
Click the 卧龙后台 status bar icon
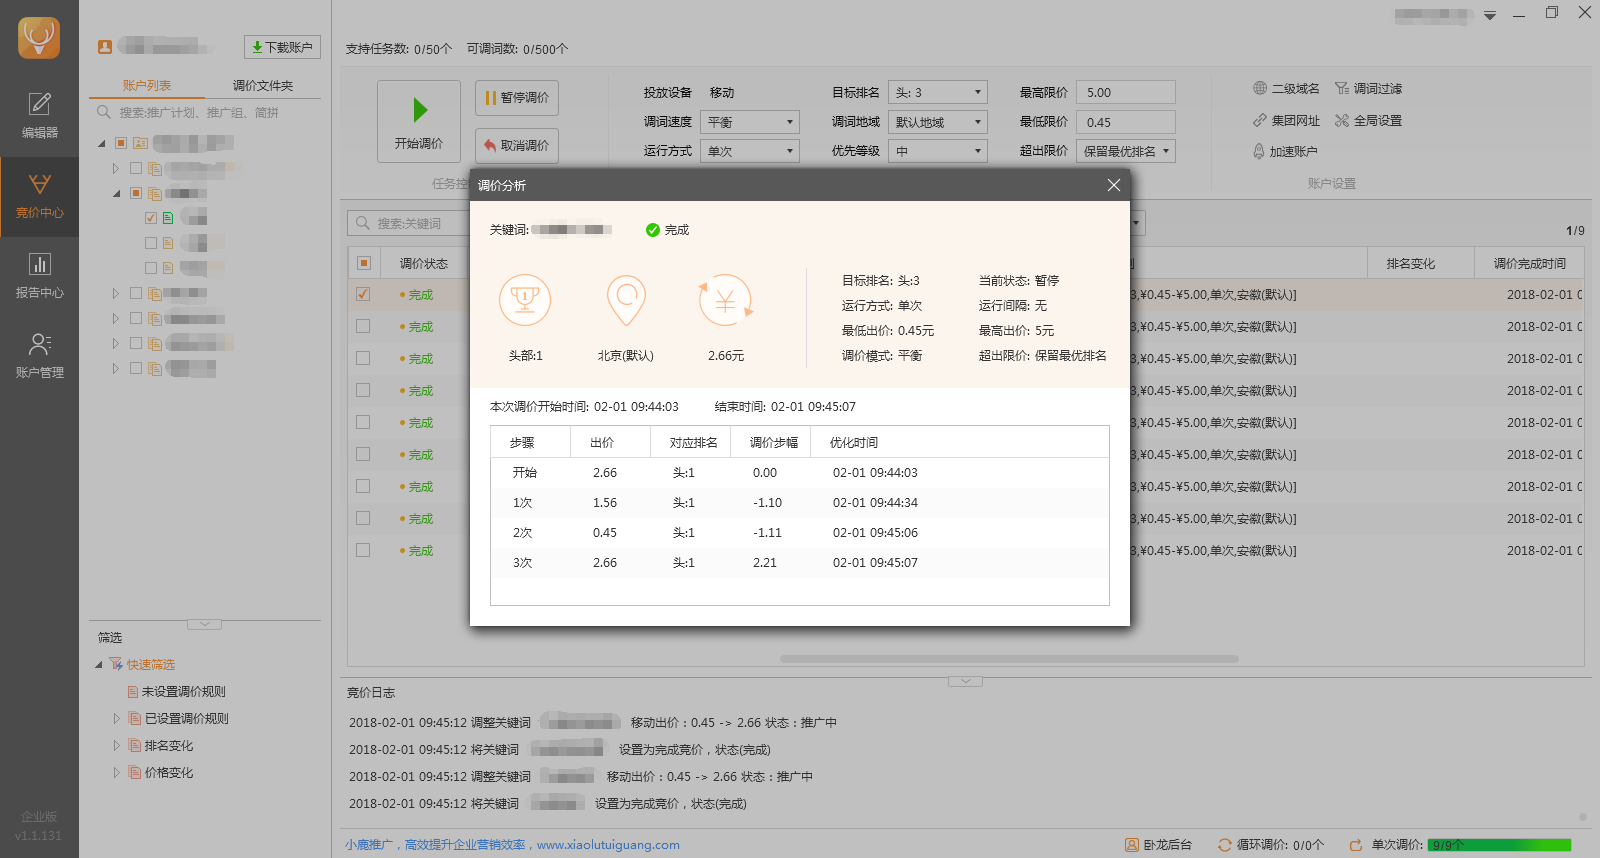coord(1132,845)
